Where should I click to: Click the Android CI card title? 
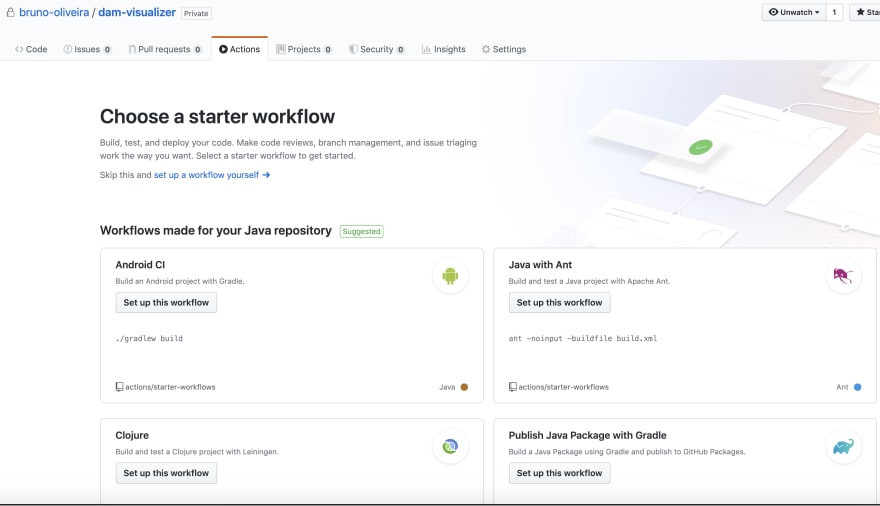(x=140, y=265)
